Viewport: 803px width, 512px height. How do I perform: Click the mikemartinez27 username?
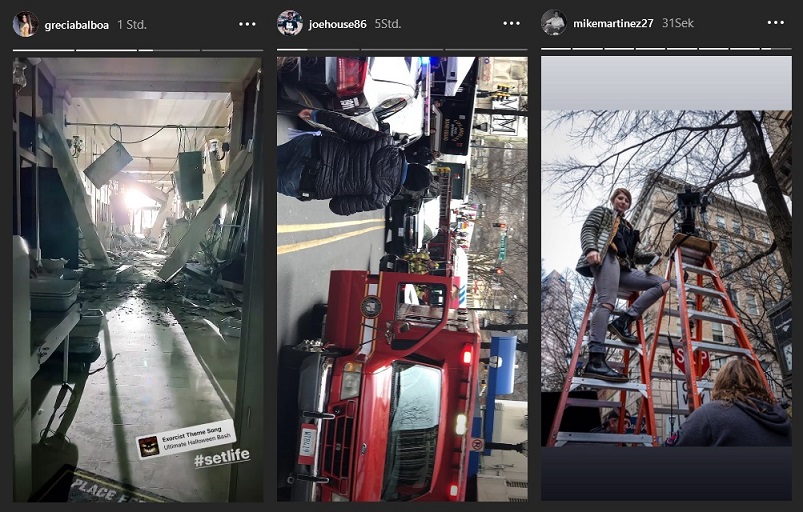point(613,24)
